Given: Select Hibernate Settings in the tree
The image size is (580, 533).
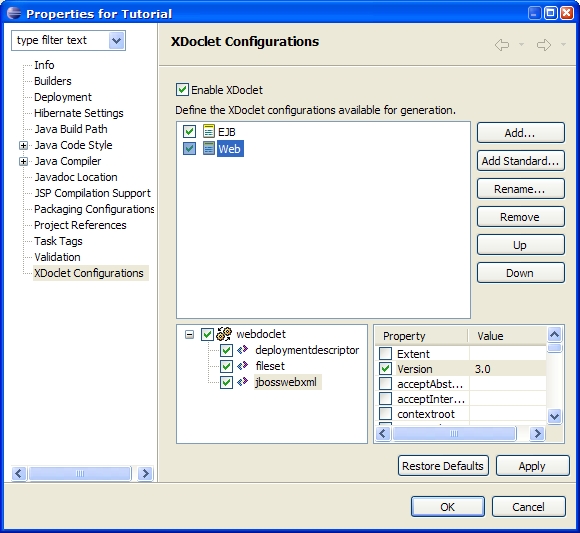Looking at the screenshot, I should pyautogui.click(x=79, y=113).
